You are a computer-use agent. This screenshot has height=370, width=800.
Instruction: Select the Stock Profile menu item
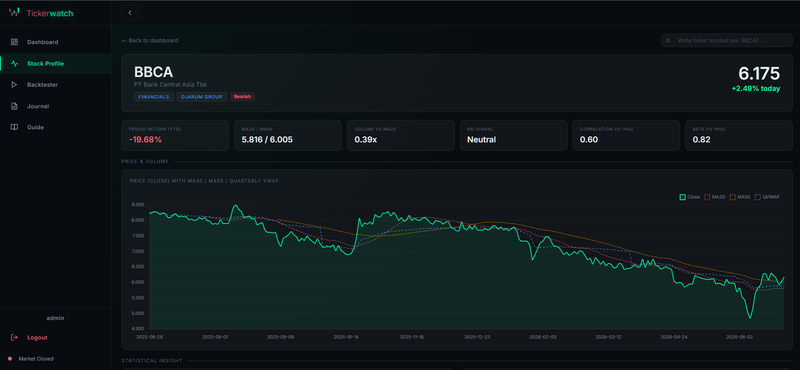click(55, 63)
